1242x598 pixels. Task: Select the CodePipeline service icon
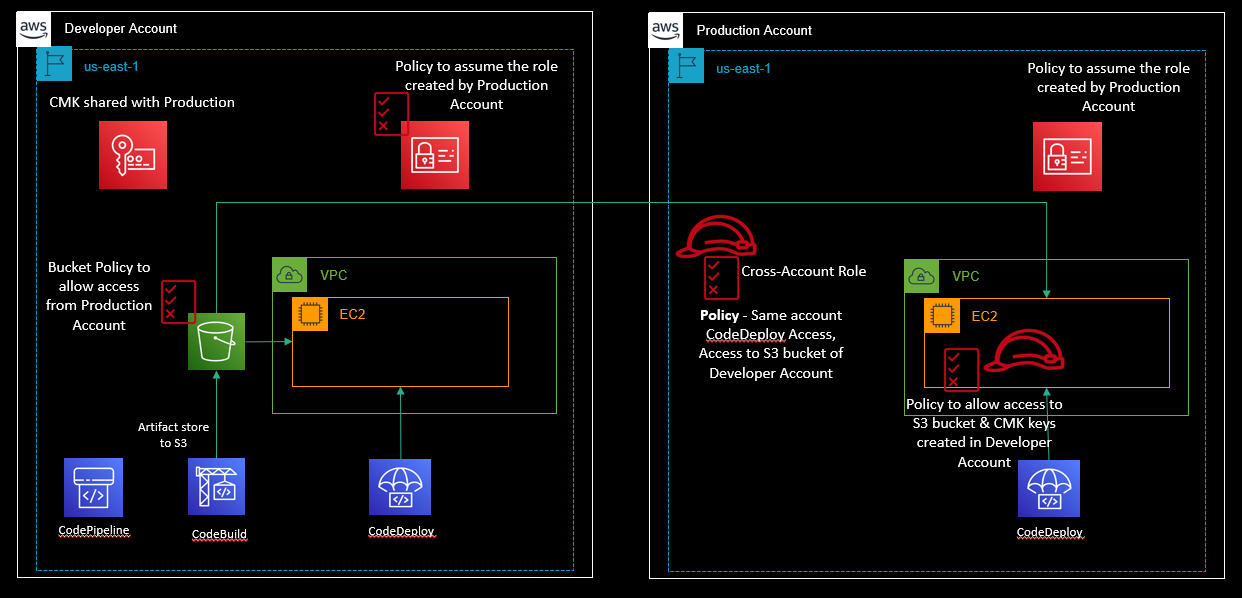pyautogui.click(x=93, y=487)
